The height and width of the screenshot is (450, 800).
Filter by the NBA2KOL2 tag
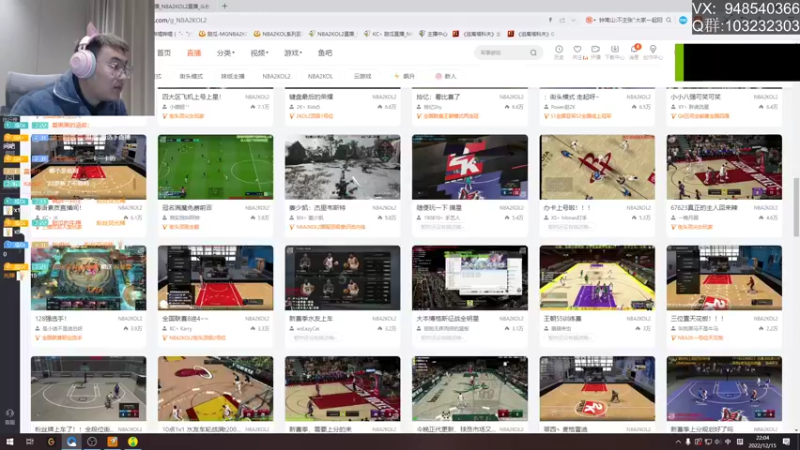tap(276, 76)
